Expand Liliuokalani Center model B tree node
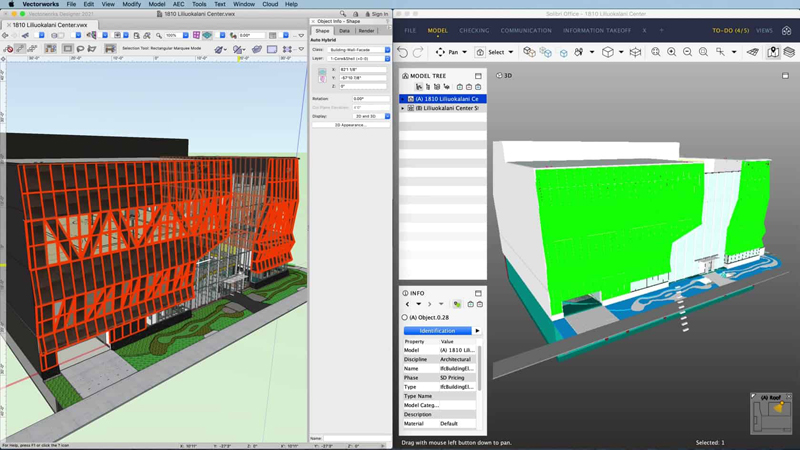 403,108
